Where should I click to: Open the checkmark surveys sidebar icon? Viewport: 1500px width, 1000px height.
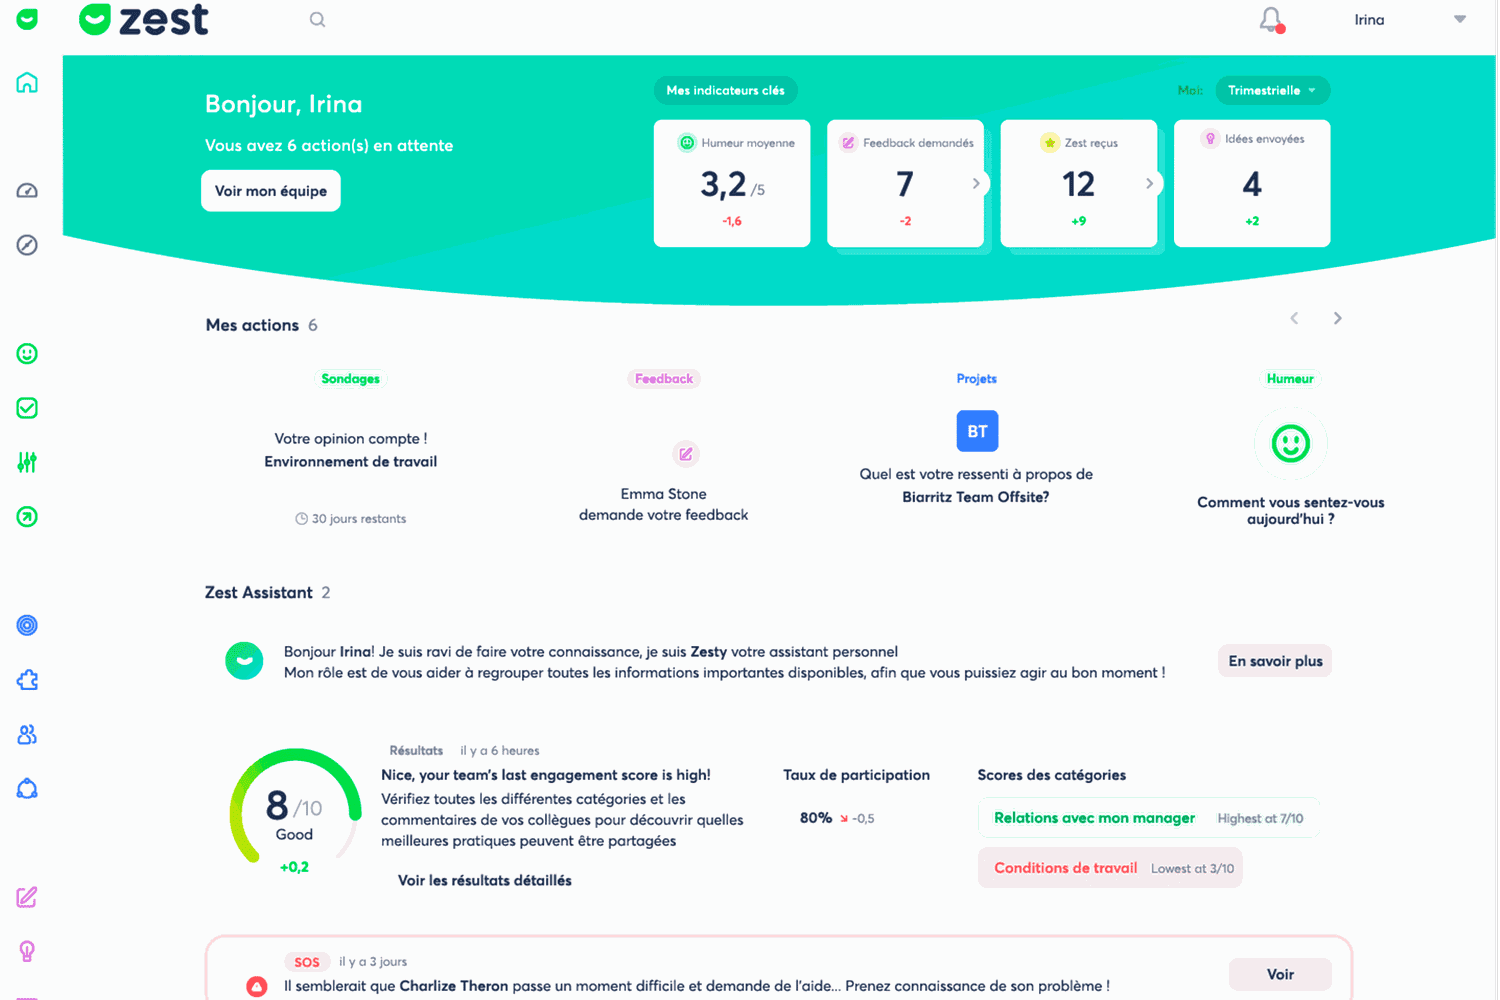click(27, 408)
